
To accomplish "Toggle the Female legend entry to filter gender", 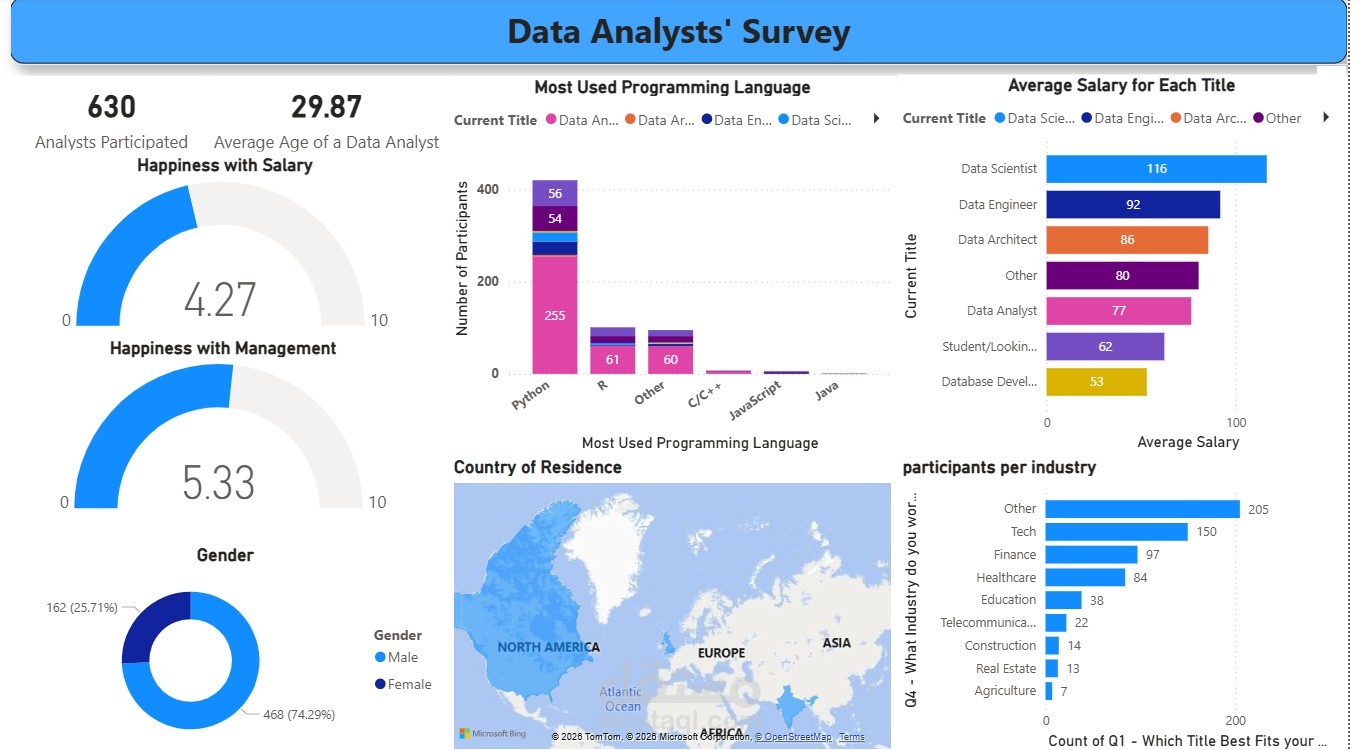I will pos(403,684).
